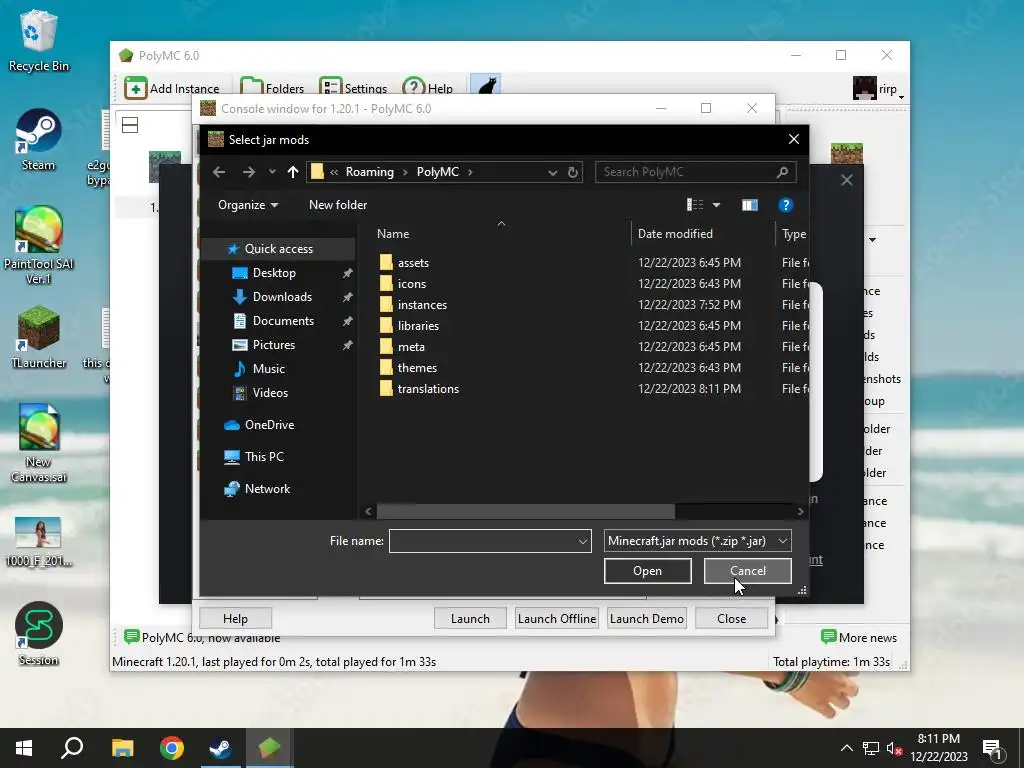
Task: Select Quick access in sidebar
Action: coord(278,249)
